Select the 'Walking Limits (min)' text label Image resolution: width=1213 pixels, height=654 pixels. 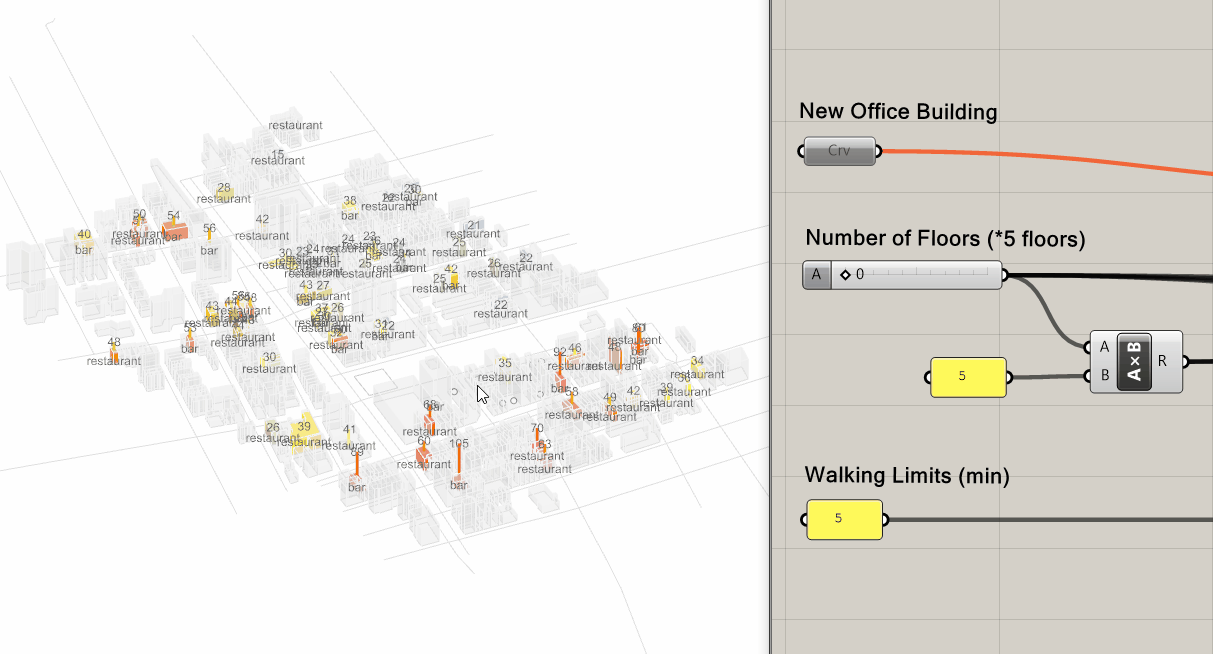tap(906, 475)
